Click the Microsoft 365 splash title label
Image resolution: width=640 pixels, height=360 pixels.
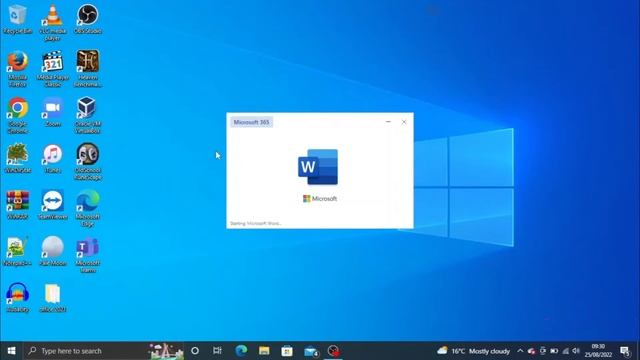(x=251, y=122)
